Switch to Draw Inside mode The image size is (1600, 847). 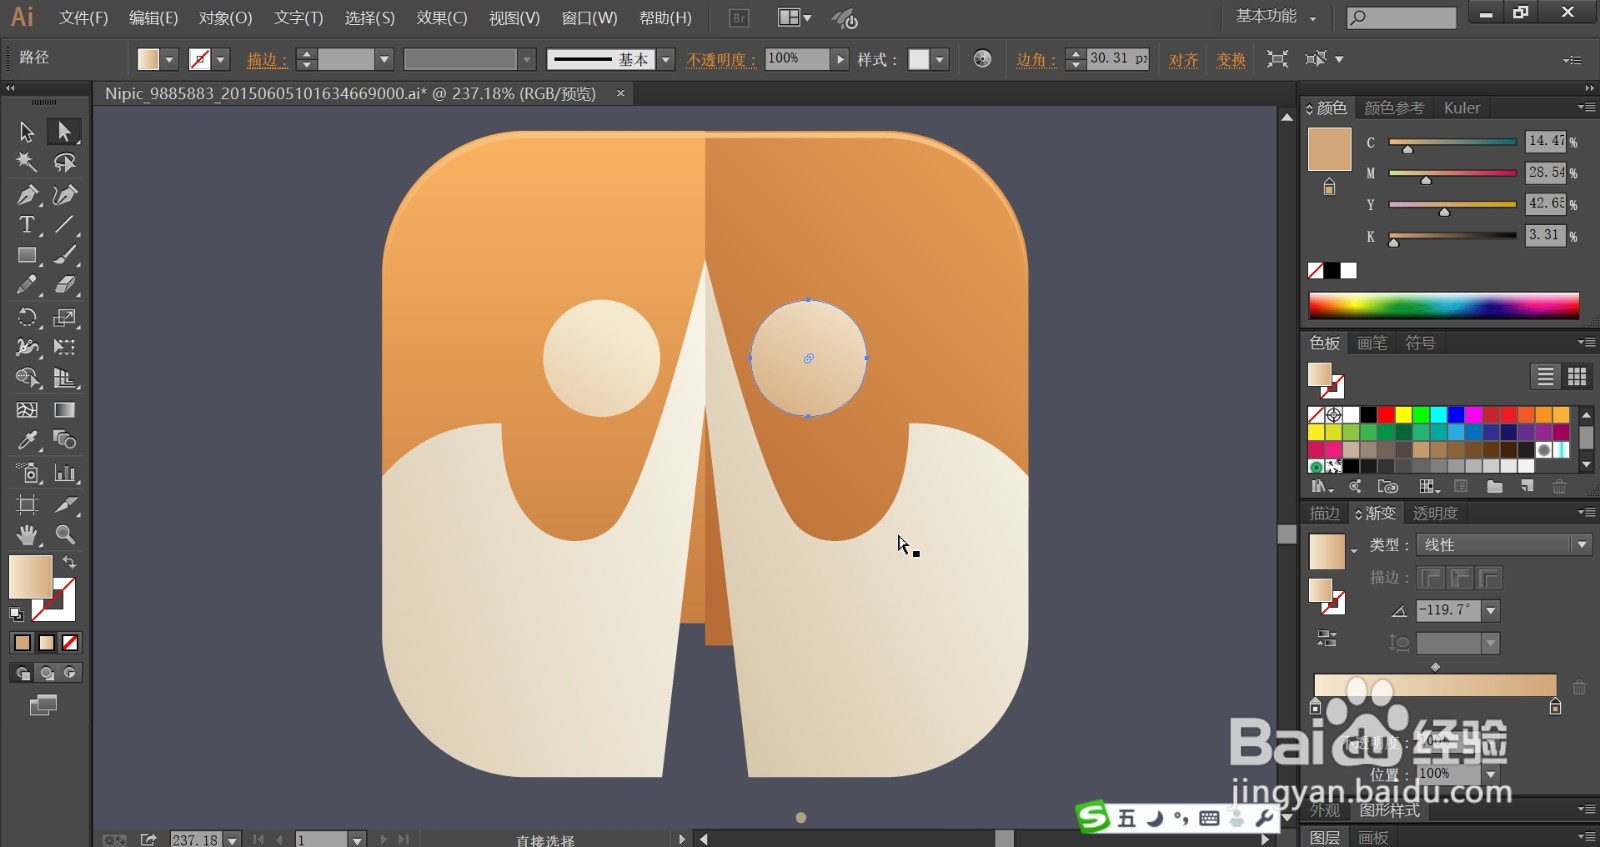[x=70, y=673]
